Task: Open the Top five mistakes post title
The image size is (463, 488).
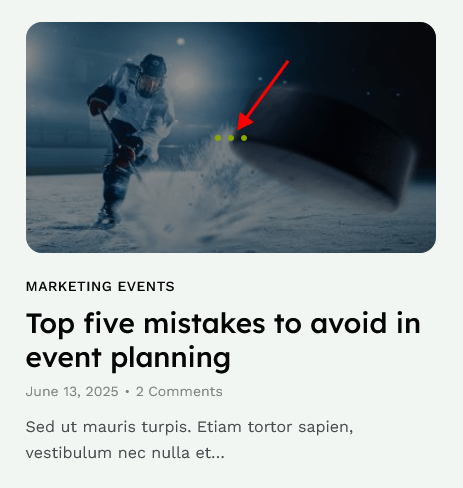Action: click(x=223, y=340)
